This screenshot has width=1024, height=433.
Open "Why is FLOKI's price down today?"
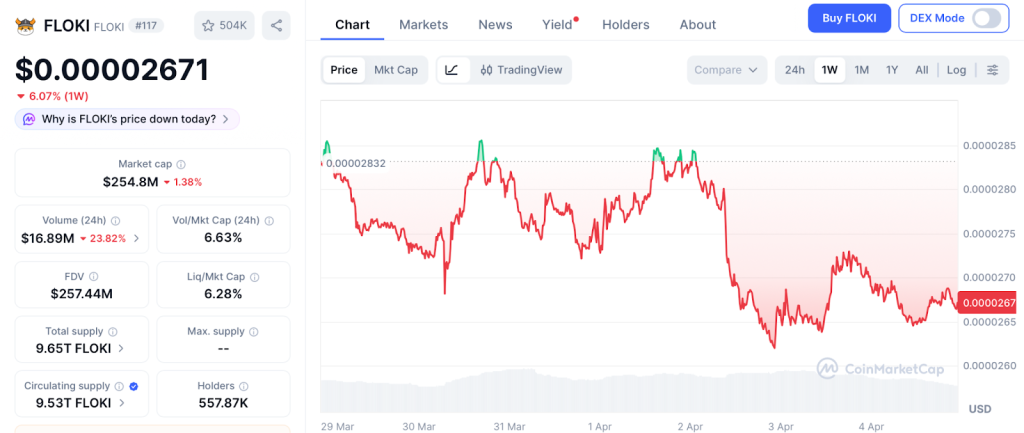127,119
